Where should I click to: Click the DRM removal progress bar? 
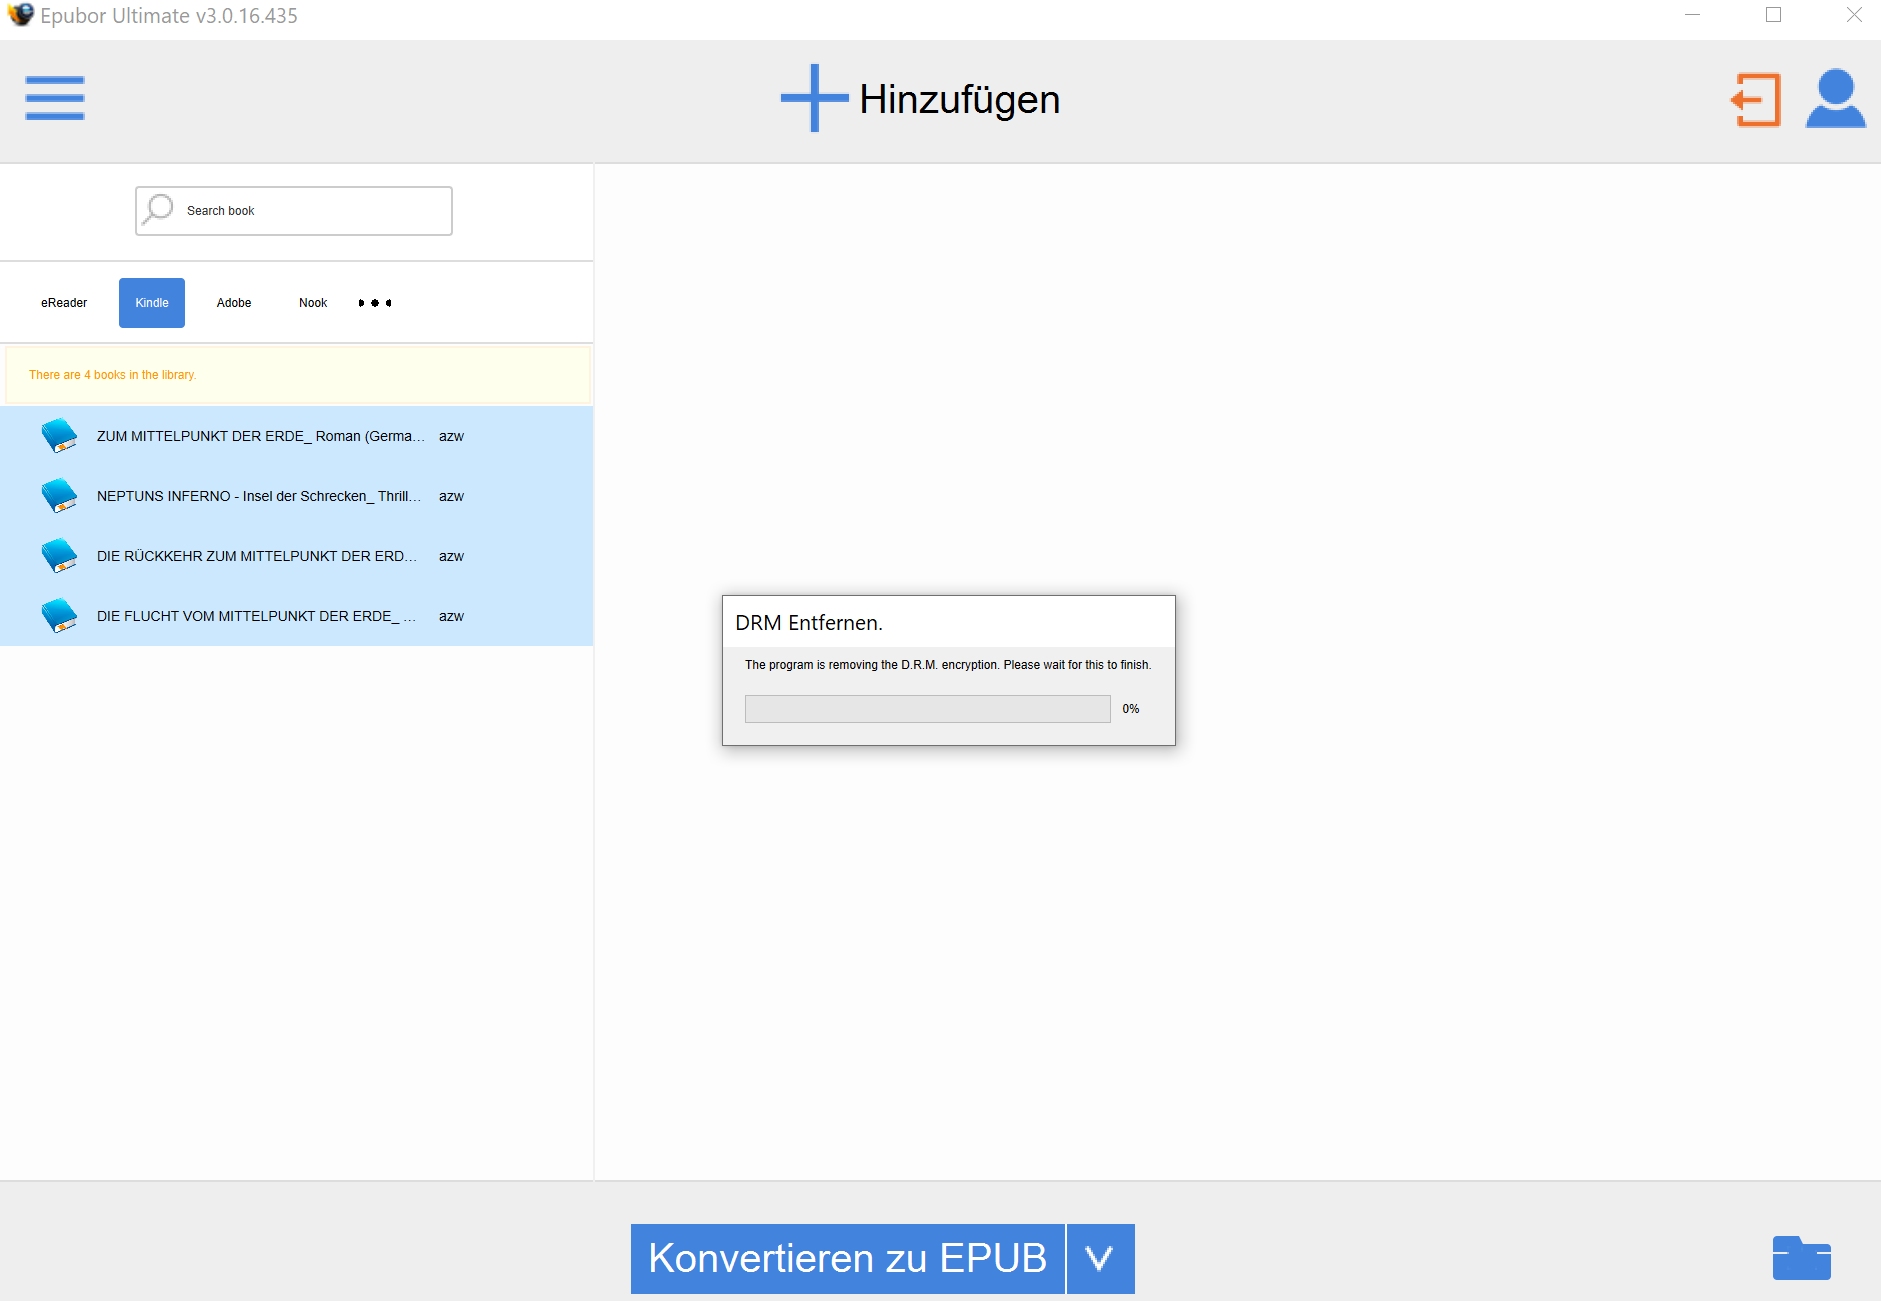(927, 709)
